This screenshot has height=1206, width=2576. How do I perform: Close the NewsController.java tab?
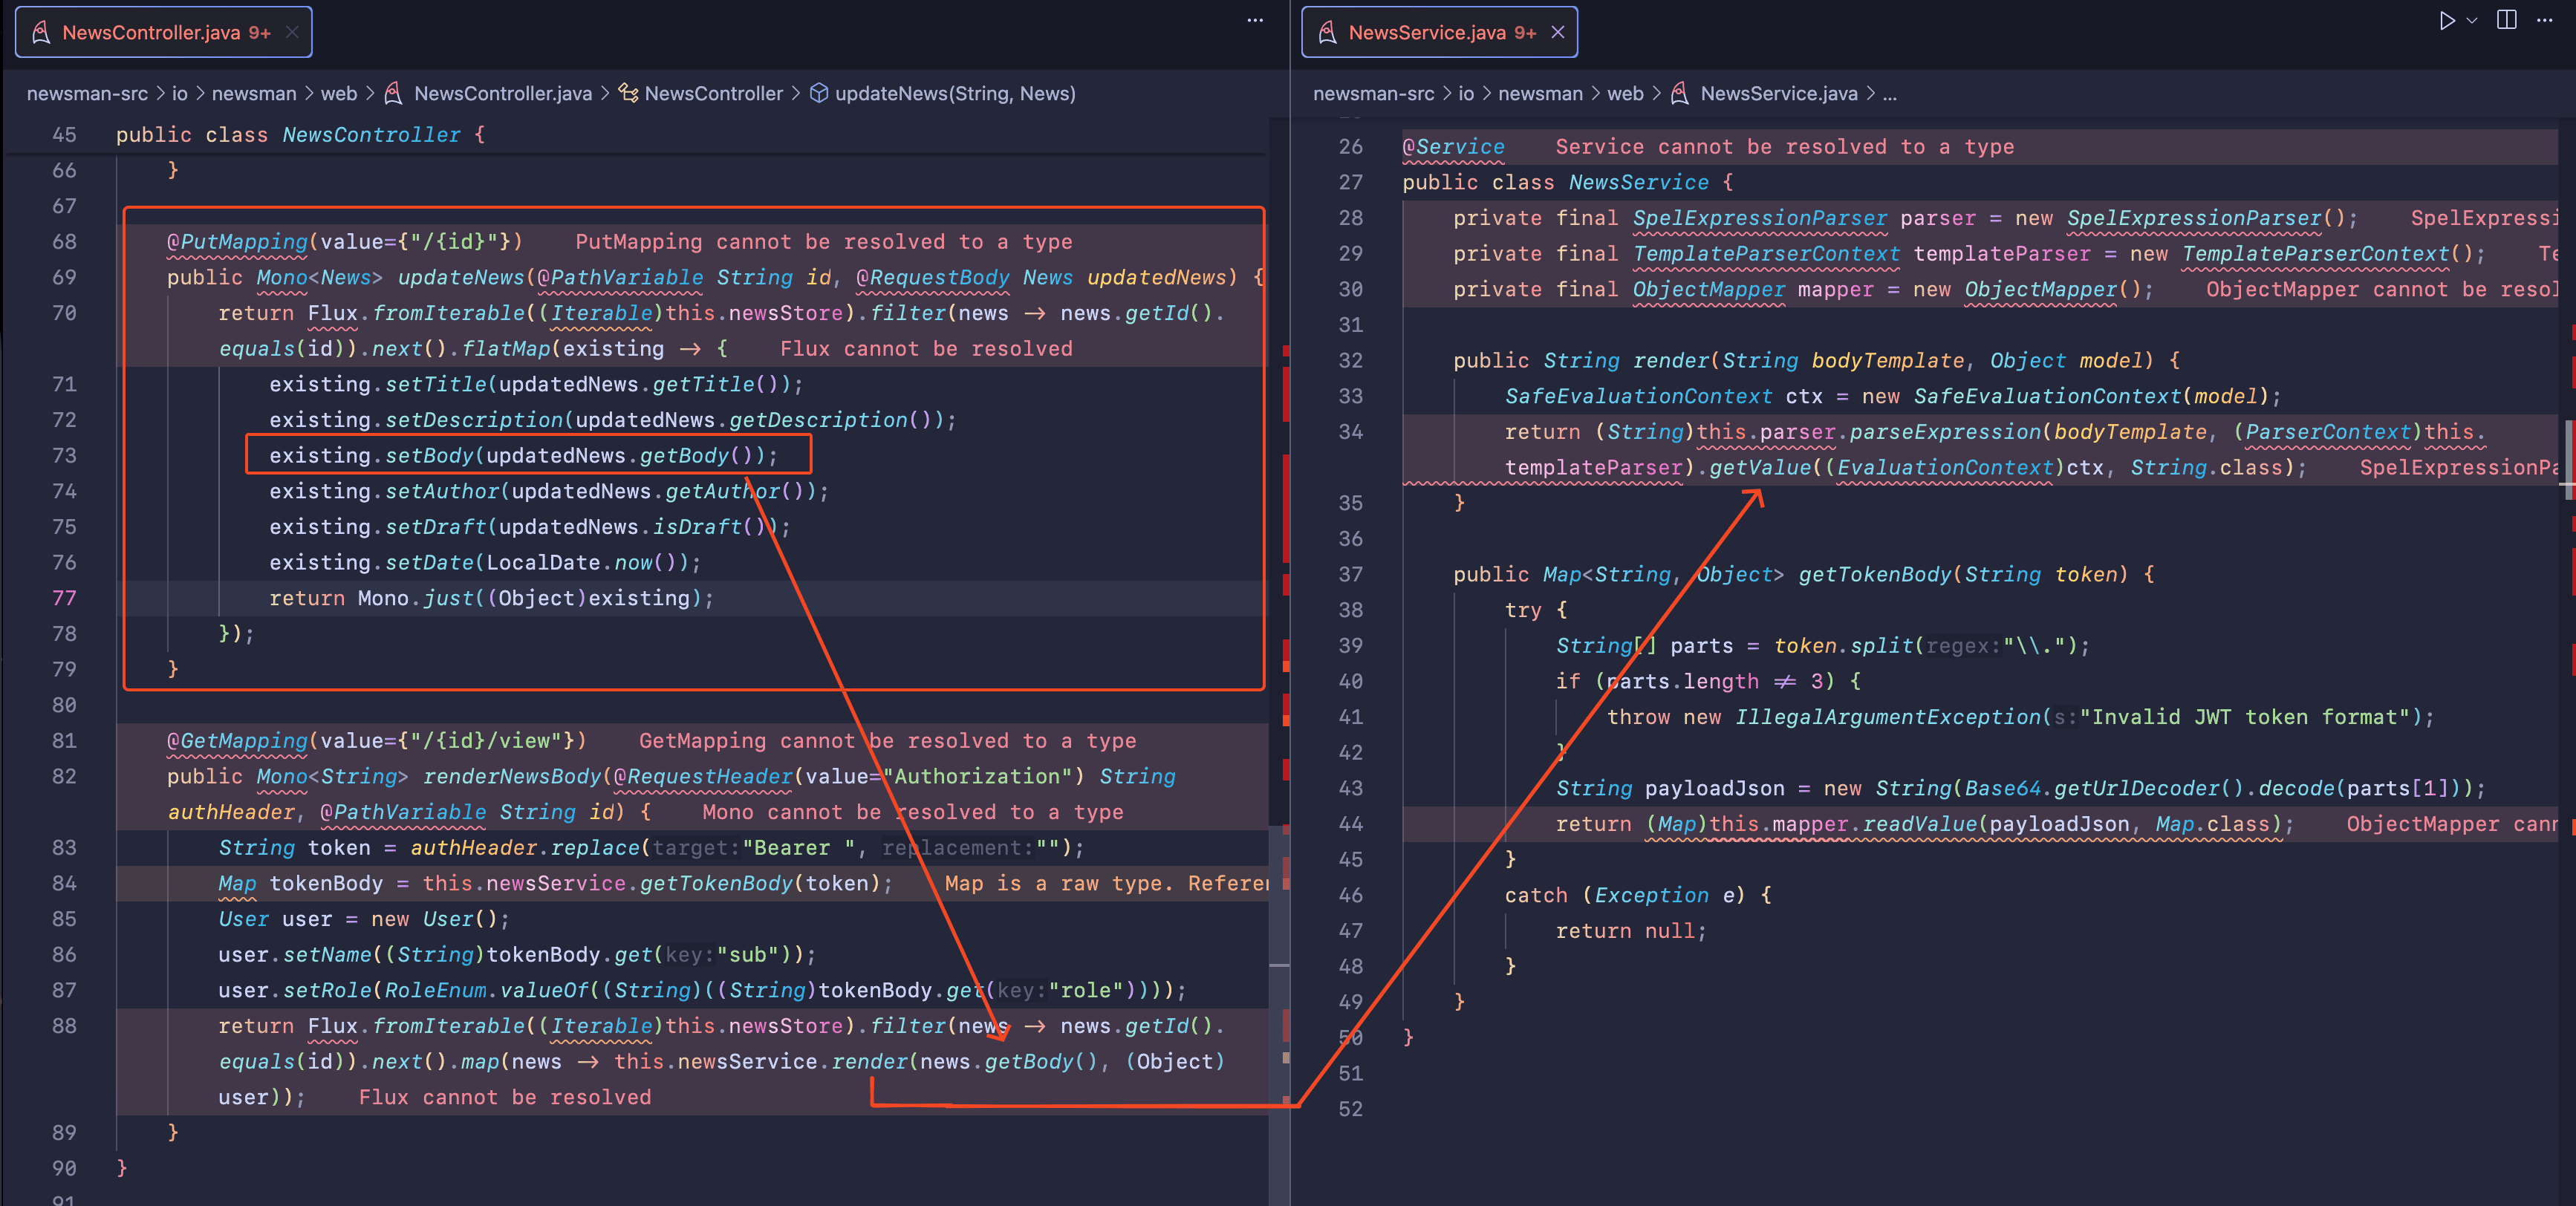[x=292, y=32]
